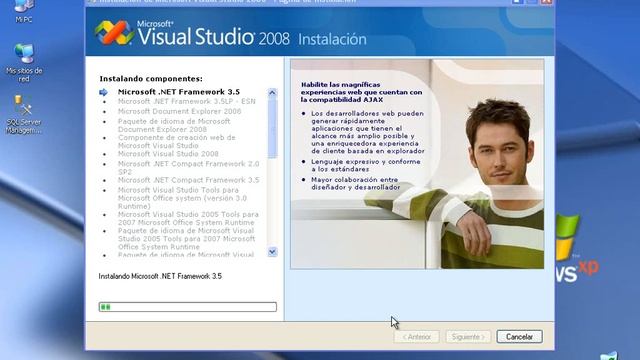Click 'Instalando Microsoft .NET Framework 3.5' status text
The image size is (640, 360).
(x=160, y=276)
